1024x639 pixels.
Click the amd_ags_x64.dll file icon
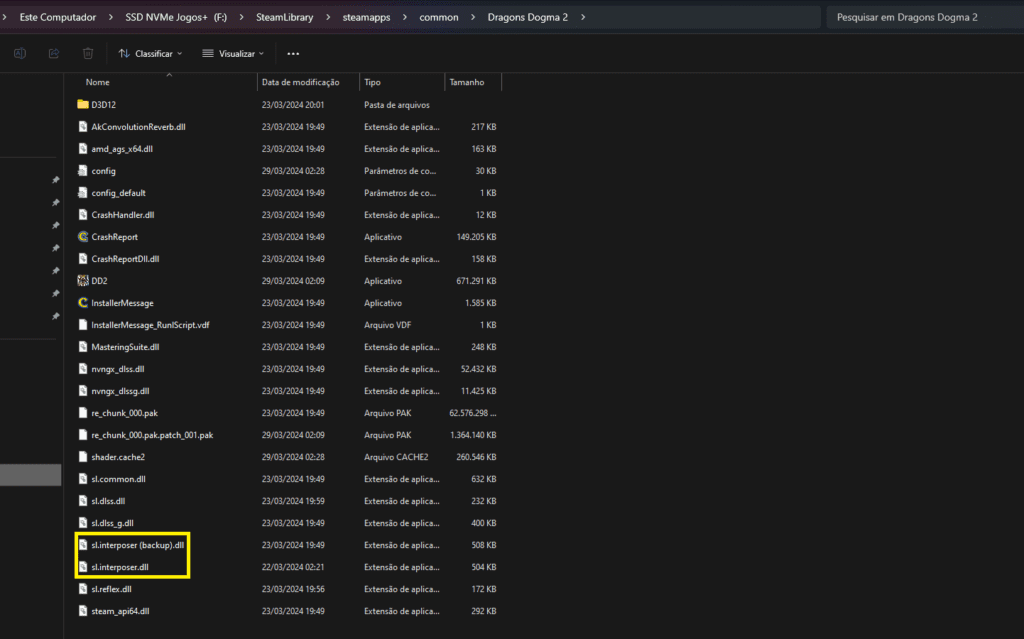(x=83, y=149)
